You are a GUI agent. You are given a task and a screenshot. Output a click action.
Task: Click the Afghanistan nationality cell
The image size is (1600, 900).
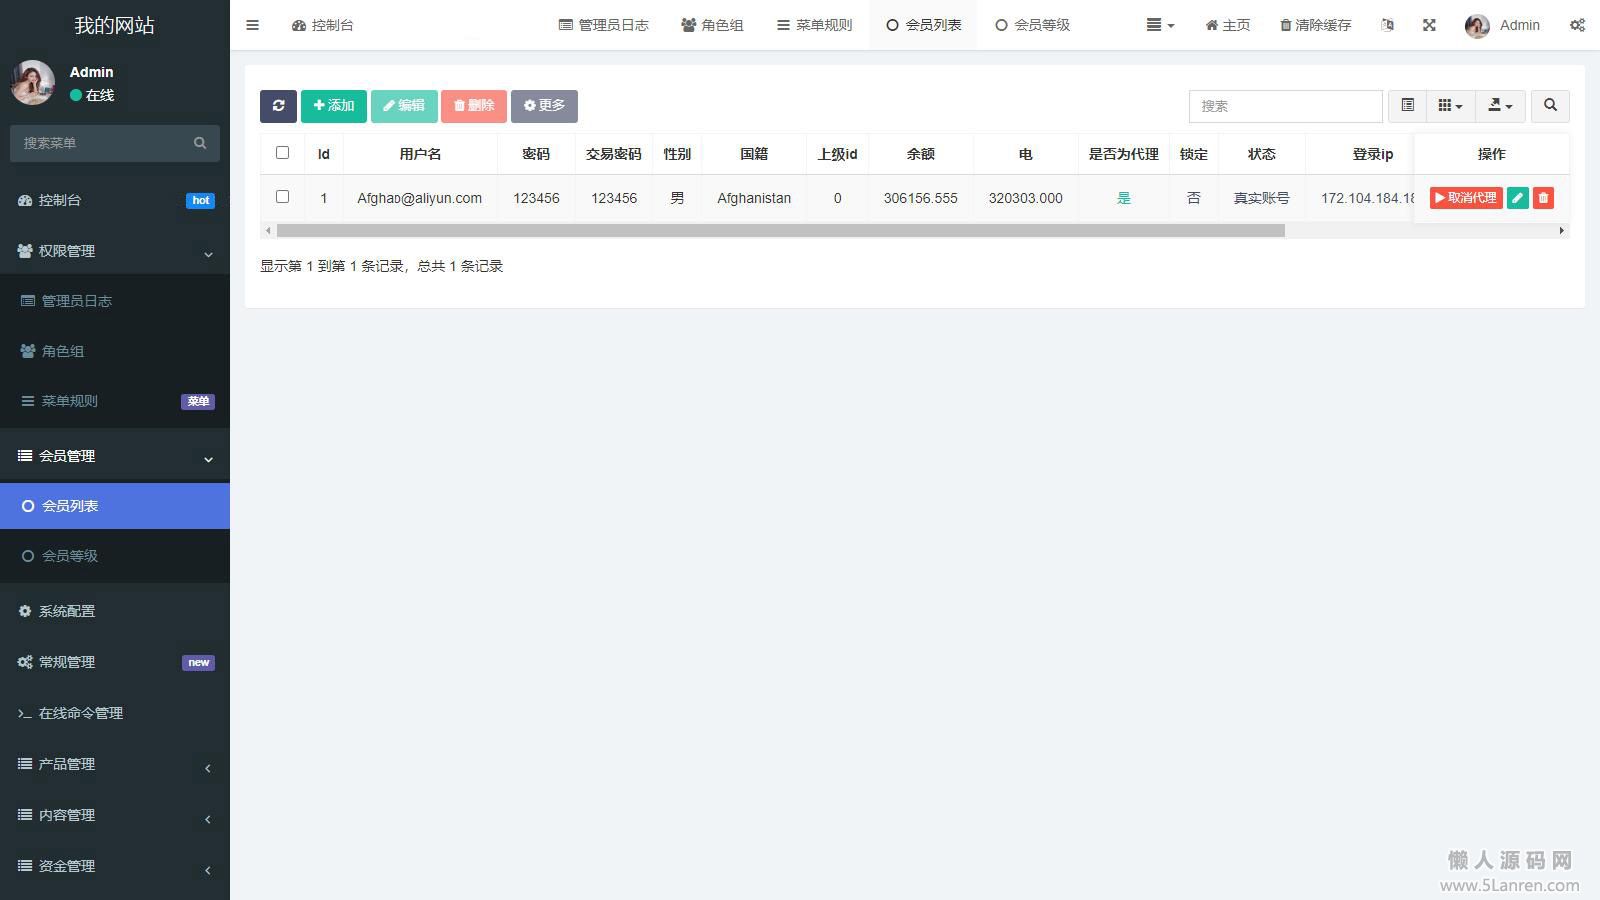754,198
